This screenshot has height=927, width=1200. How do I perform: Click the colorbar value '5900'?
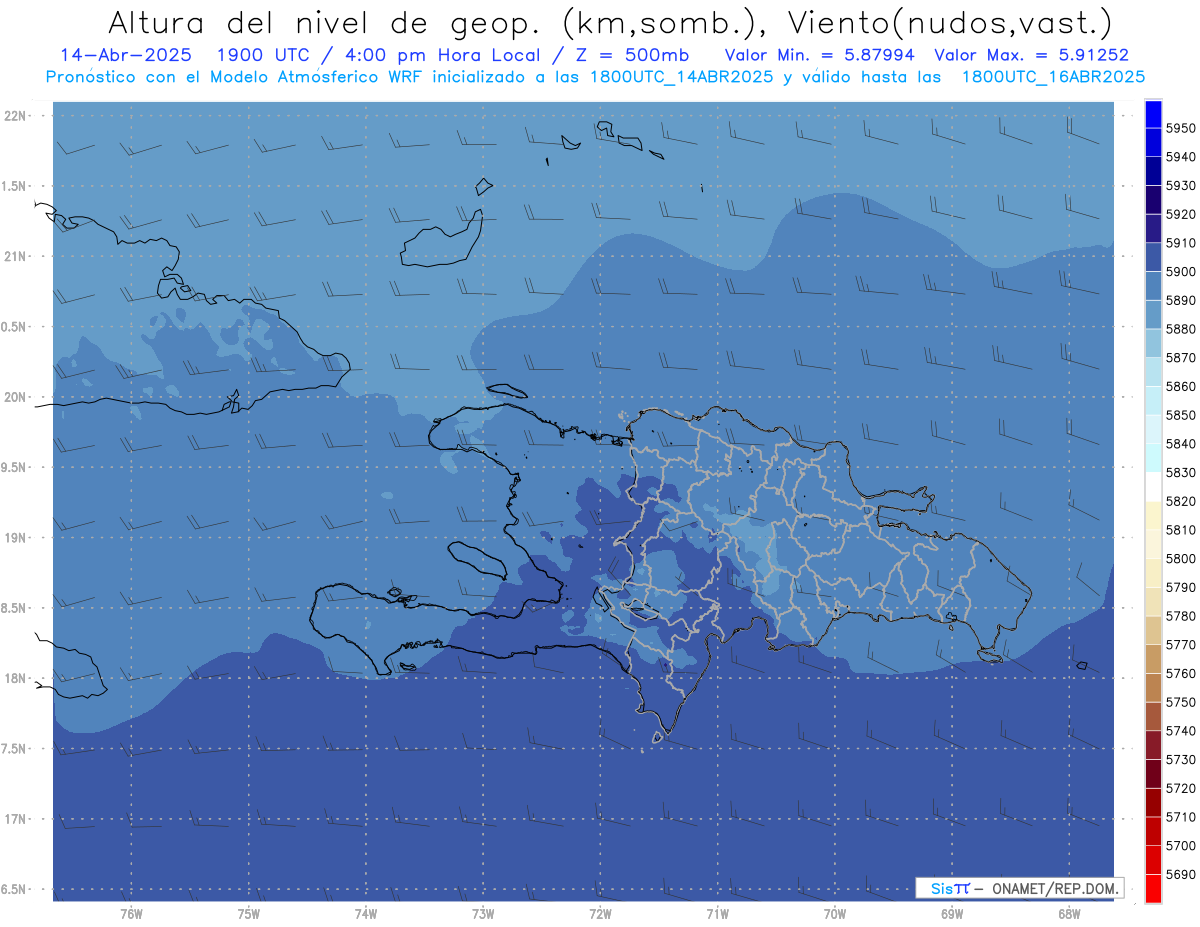click(1180, 271)
